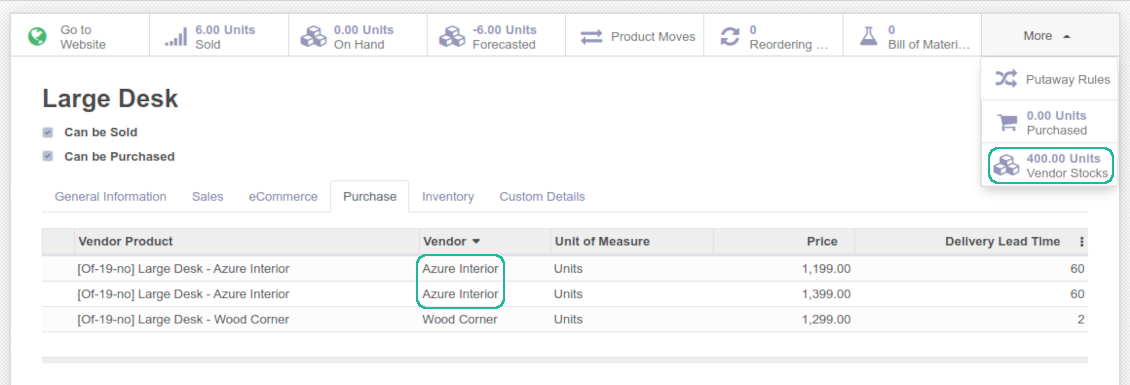Click Azure Interior vendor in 1,199.00 row
The width and height of the screenshot is (1130, 385).
(x=460, y=269)
